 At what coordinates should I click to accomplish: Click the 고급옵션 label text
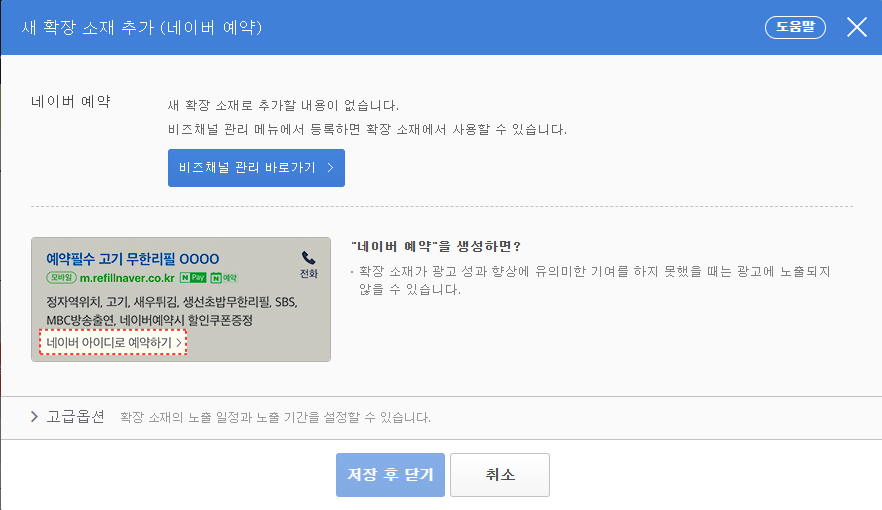coord(75,417)
